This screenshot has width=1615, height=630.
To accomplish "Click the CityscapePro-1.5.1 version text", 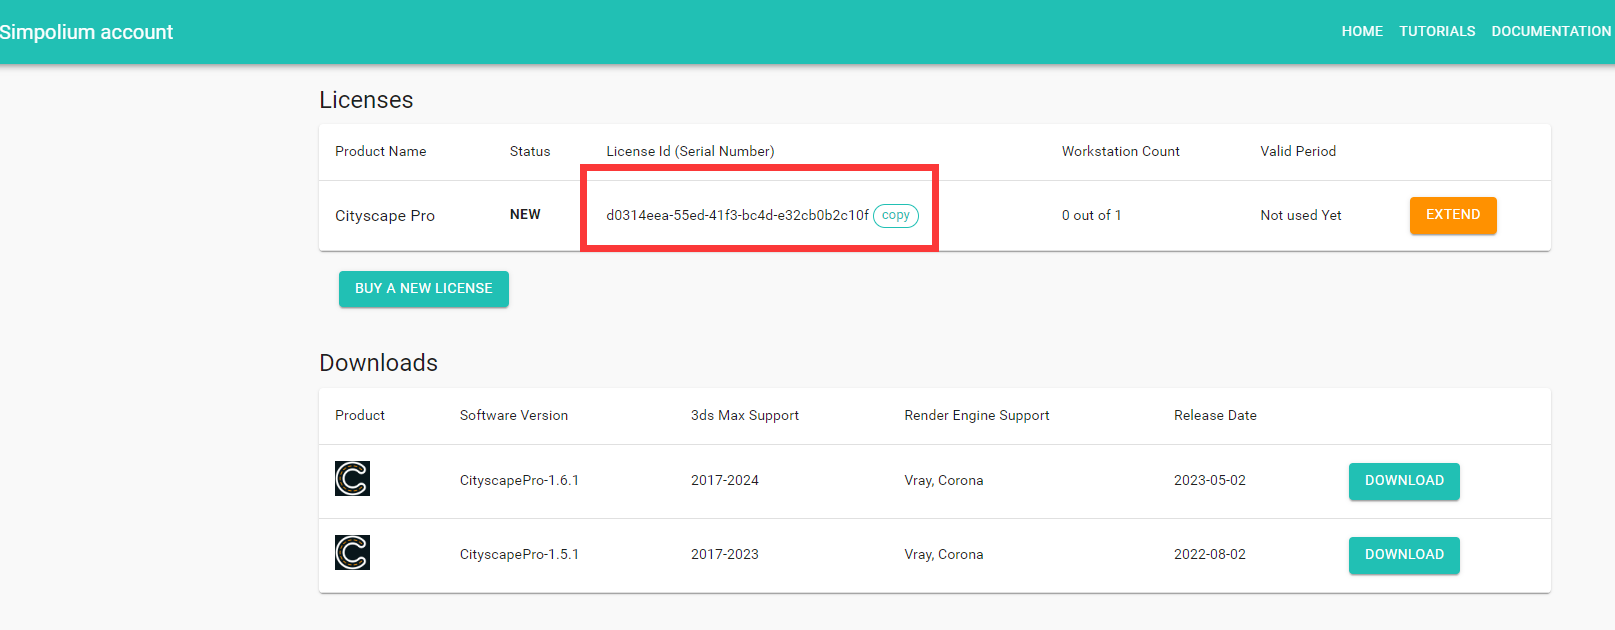I will click(519, 554).
